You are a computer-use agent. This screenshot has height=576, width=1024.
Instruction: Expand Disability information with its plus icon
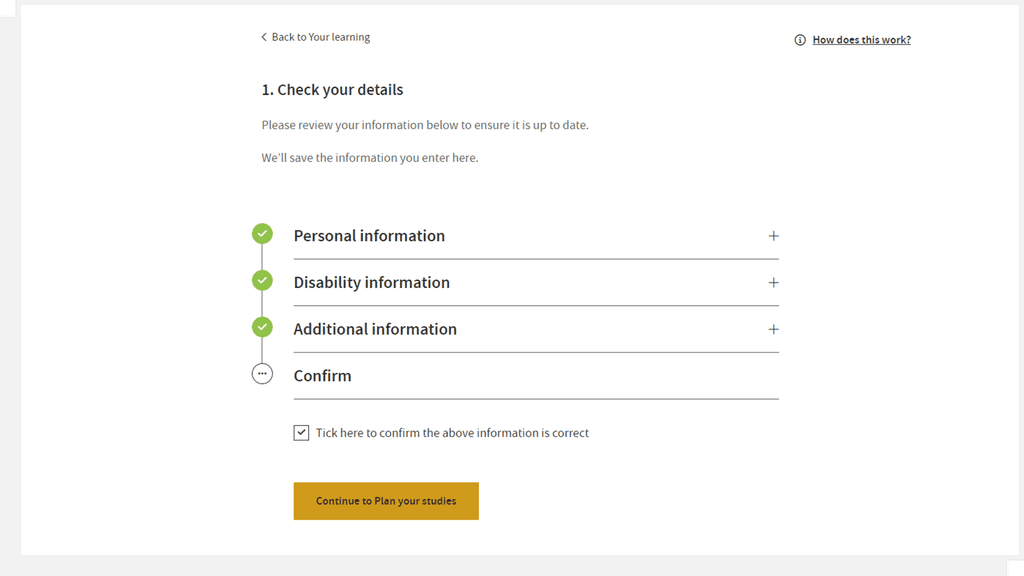click(773, 283)
